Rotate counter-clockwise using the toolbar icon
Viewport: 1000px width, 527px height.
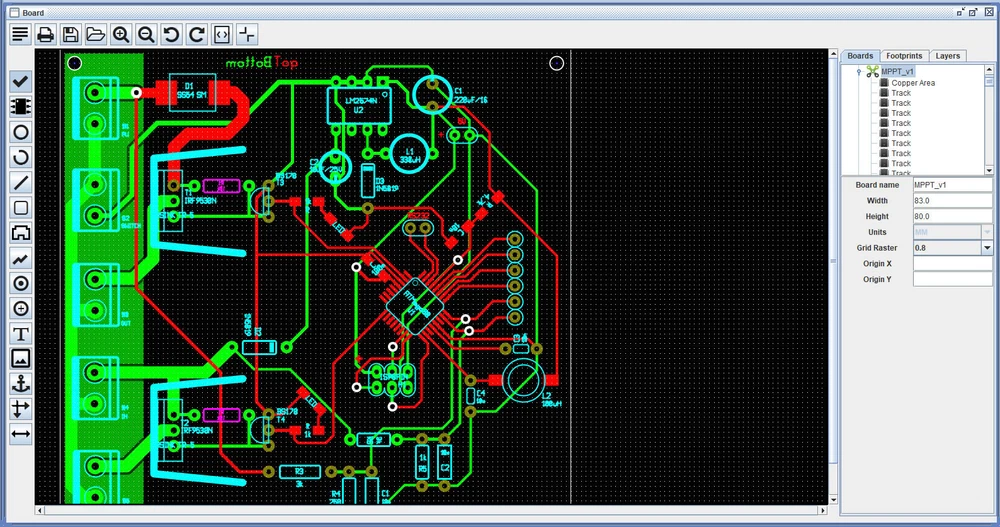(x=171, y=35)
